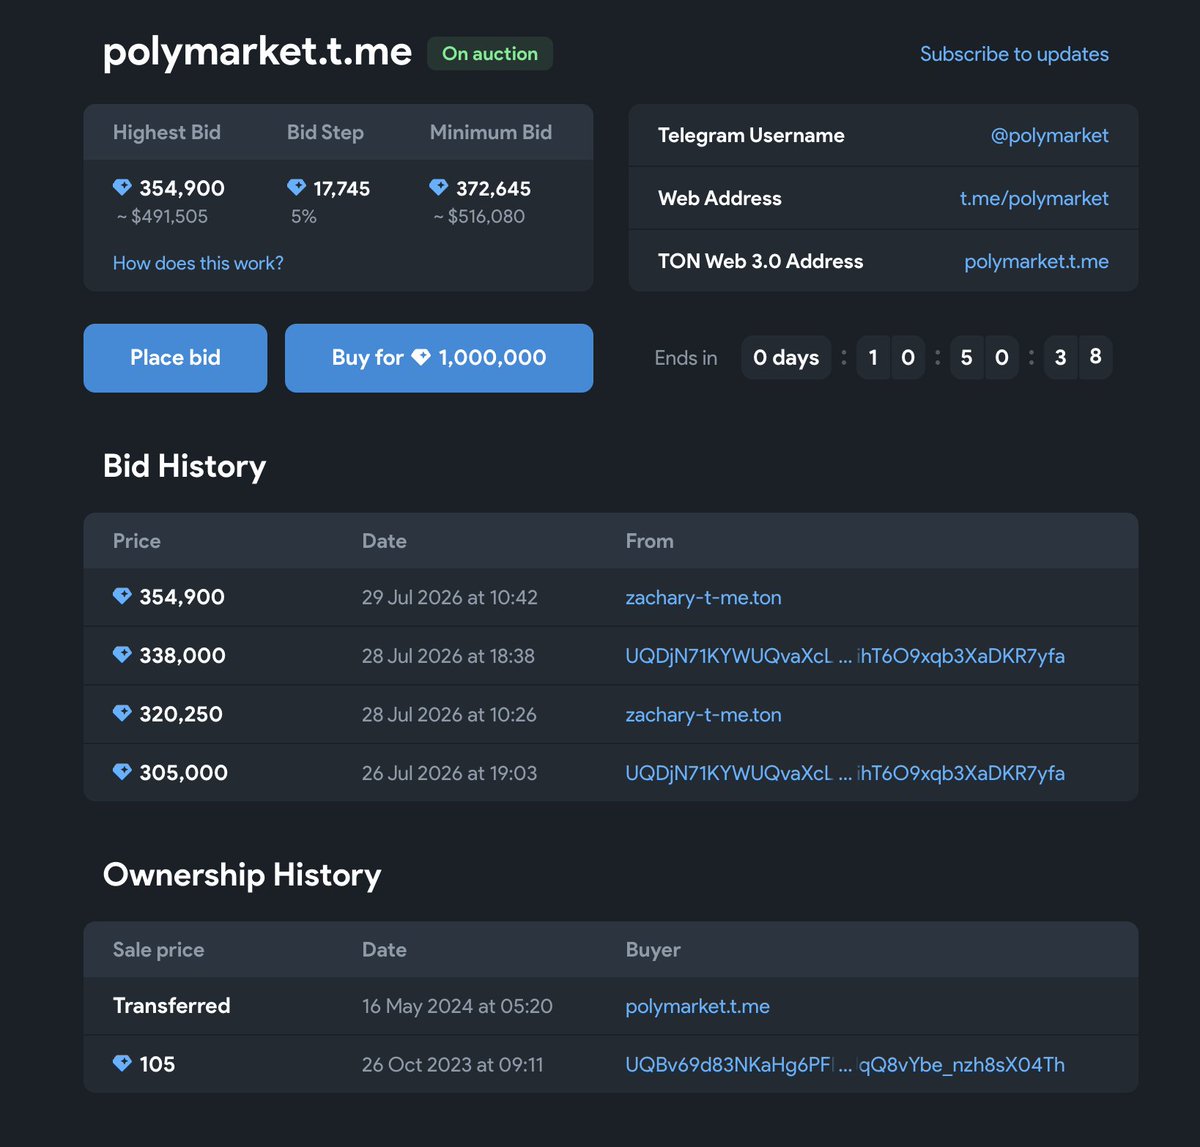Image resolution: width=1200 pixels, height=1147 pixels.
Task: Buy the username for 1,000,000 TON
Action: 439,358
